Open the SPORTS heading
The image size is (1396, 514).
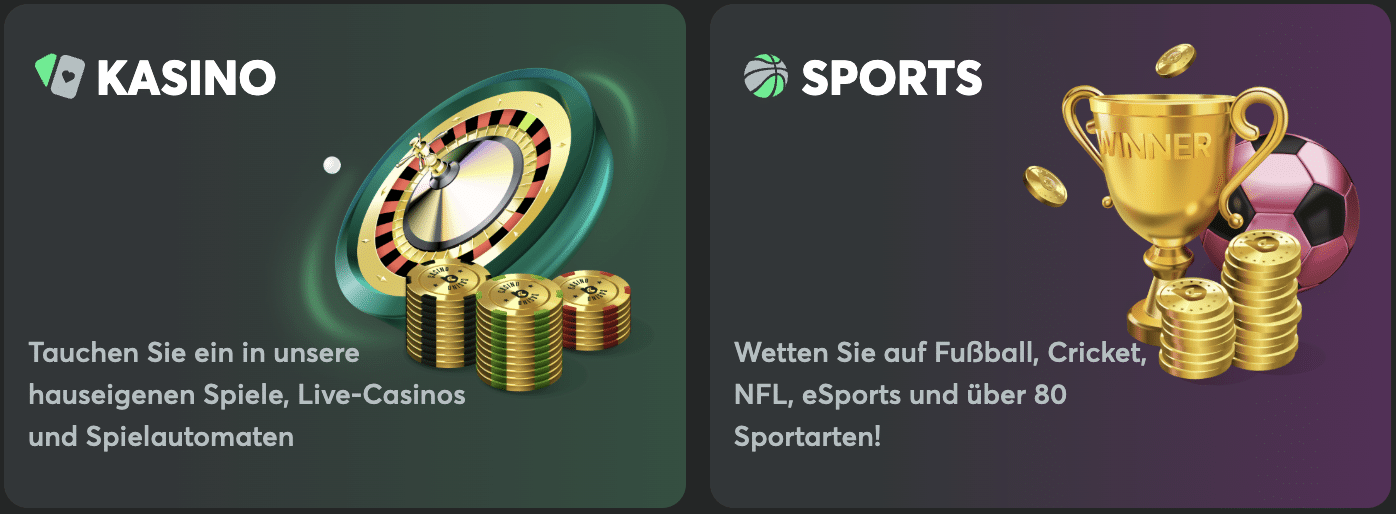(x=891, y=77)
